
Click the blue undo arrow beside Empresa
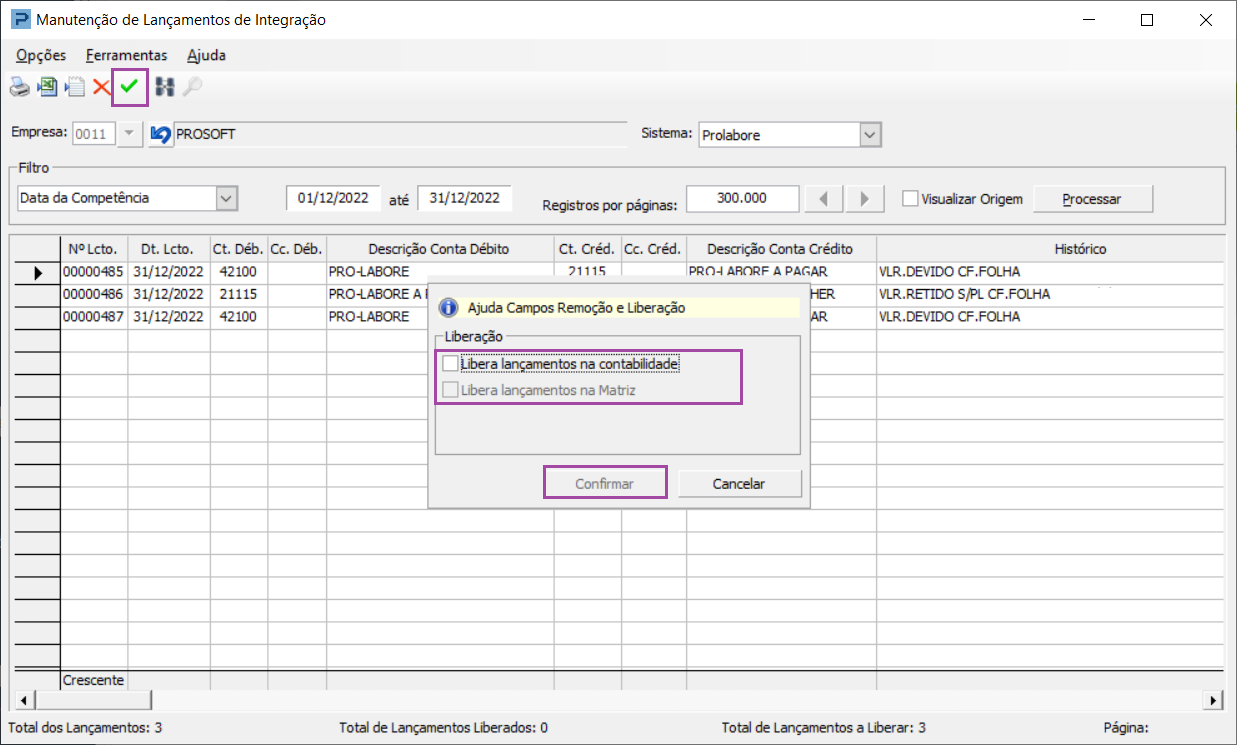pyautogui.click(x=160, y=134)
